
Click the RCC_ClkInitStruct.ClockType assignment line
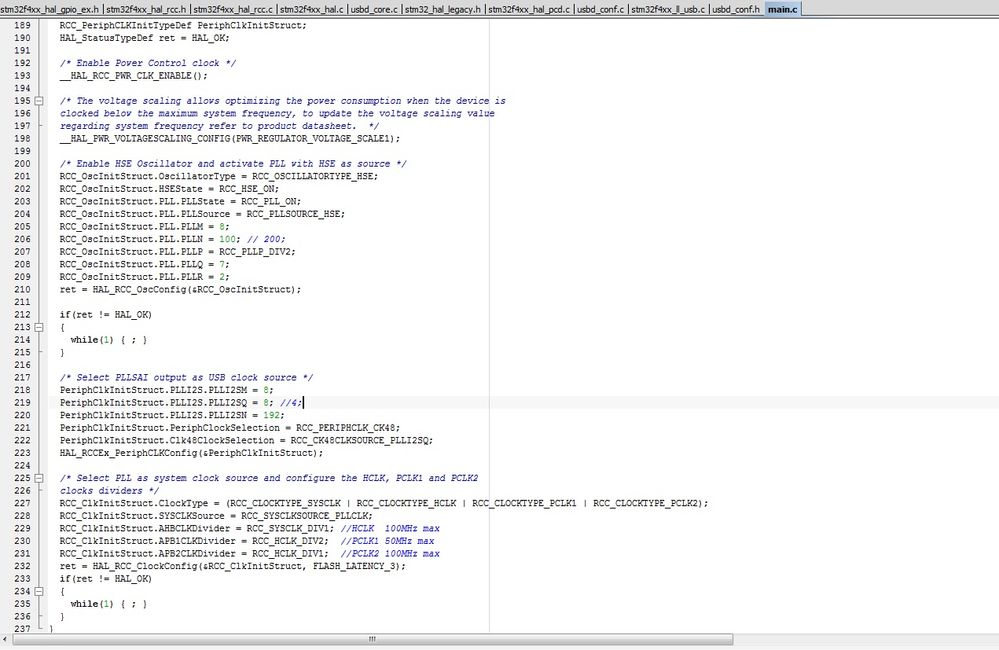(x=384, y=503)
